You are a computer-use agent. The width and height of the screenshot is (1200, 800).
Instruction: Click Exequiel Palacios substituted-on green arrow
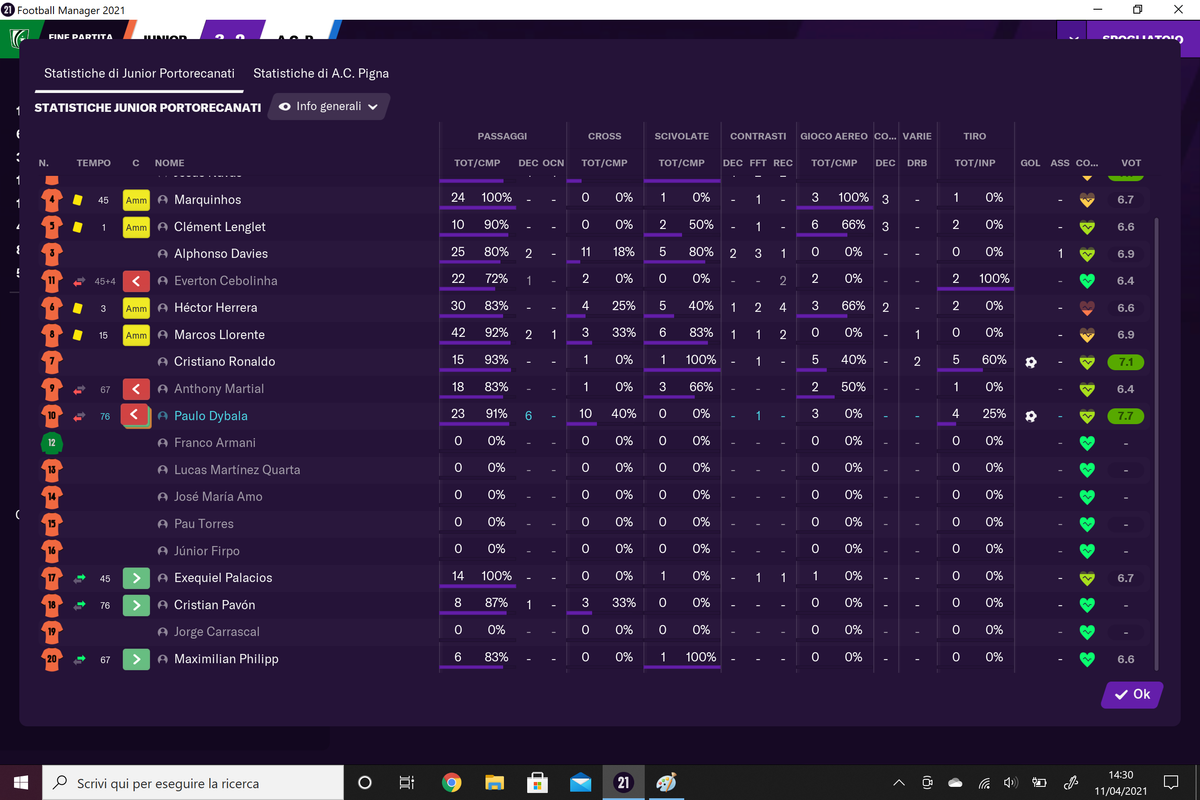[136, 578]
